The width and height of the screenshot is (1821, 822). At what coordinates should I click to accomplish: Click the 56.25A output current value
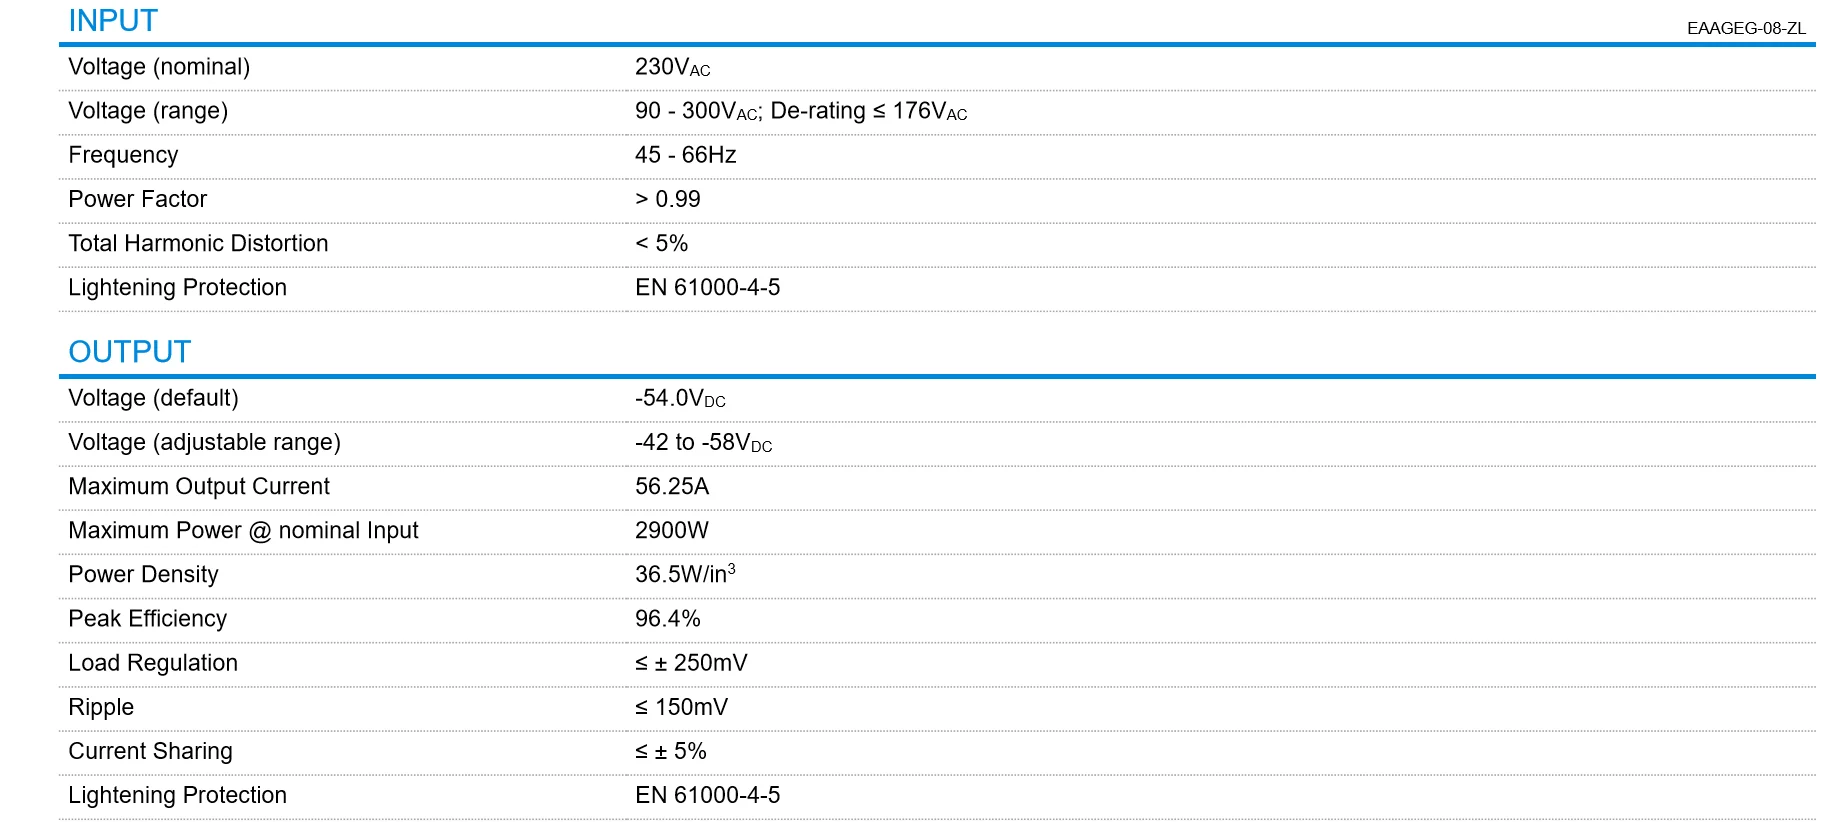click(671, 486)
